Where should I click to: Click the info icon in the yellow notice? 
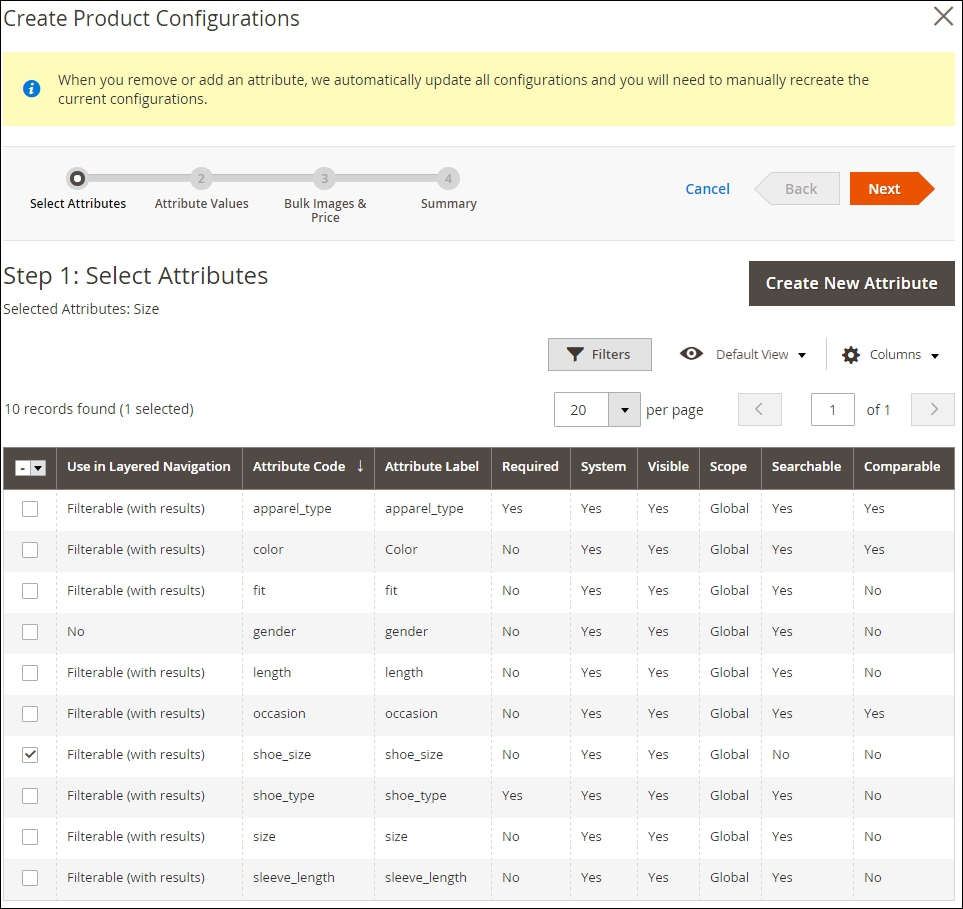pos(32,89)
